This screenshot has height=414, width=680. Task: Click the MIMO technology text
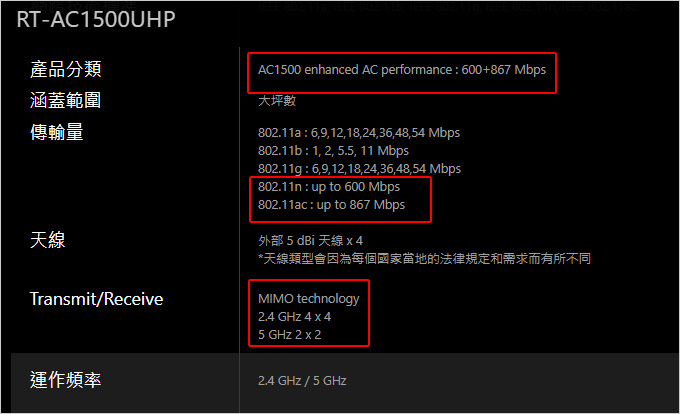tap(308, 299)
